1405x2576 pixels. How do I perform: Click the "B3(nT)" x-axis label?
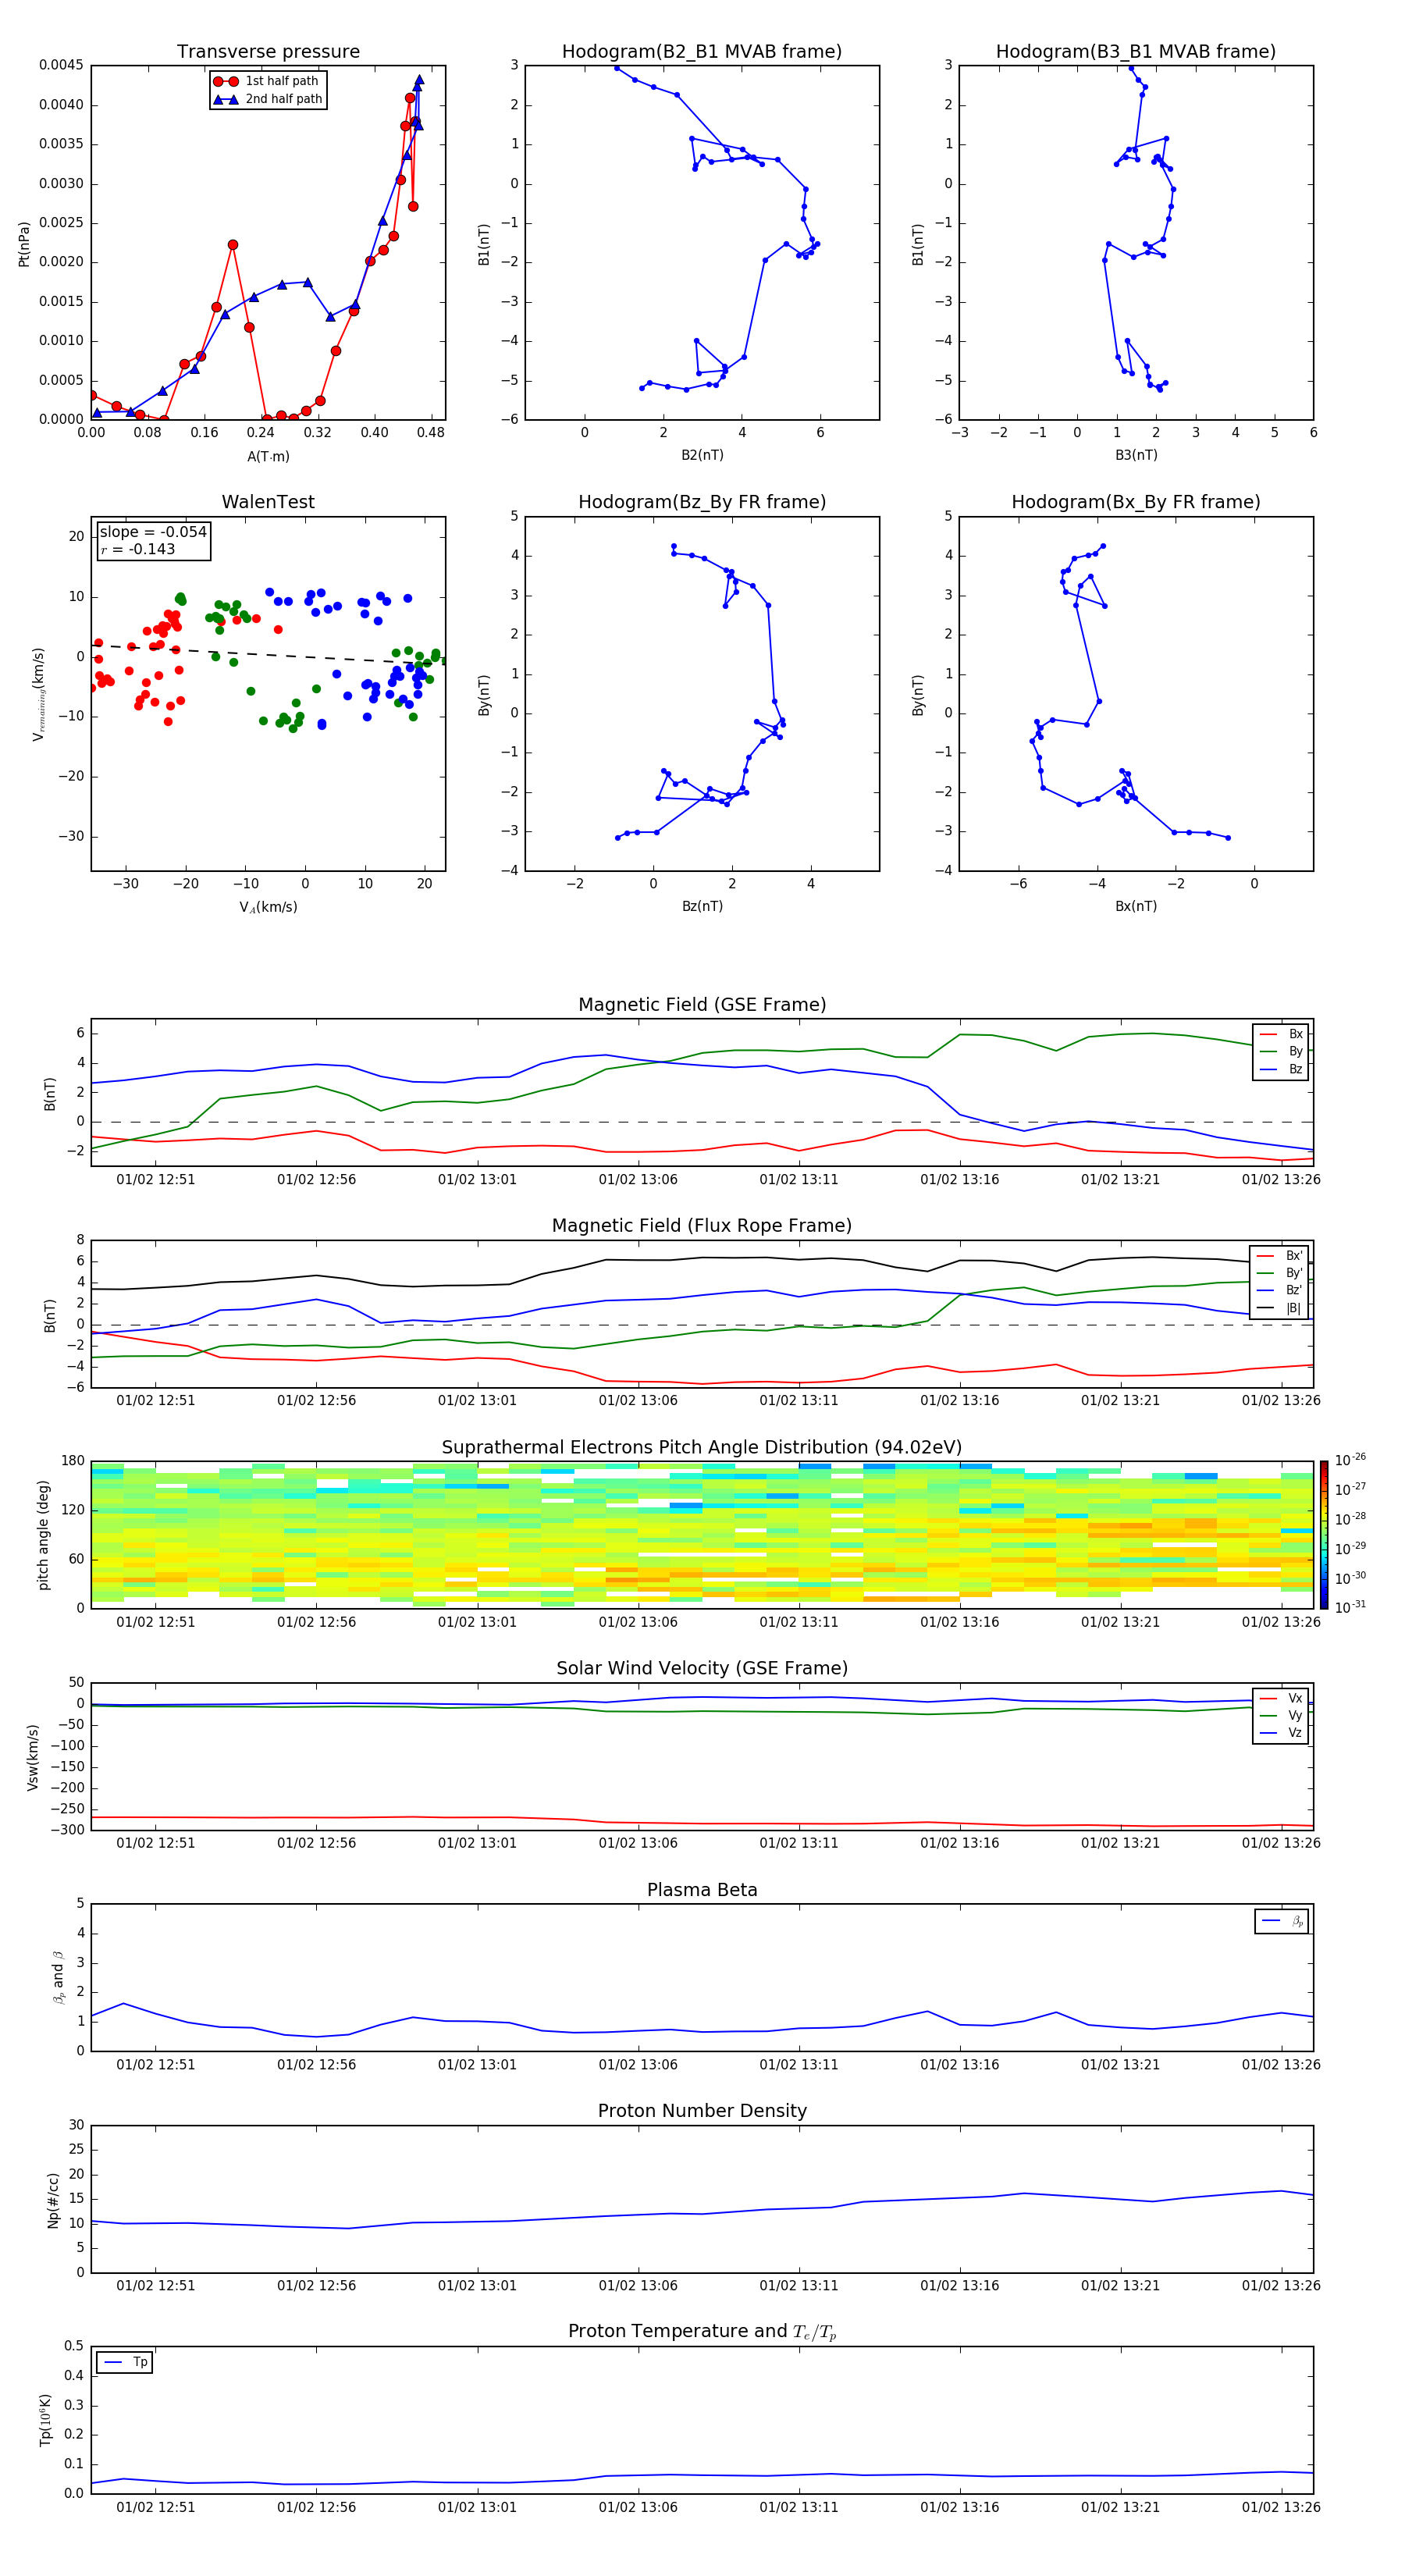(1136, 455)
